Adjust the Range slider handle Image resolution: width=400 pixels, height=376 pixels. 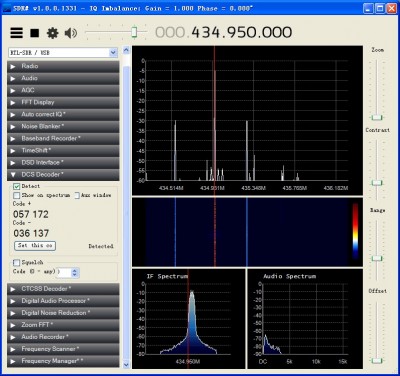pos(377,258)
